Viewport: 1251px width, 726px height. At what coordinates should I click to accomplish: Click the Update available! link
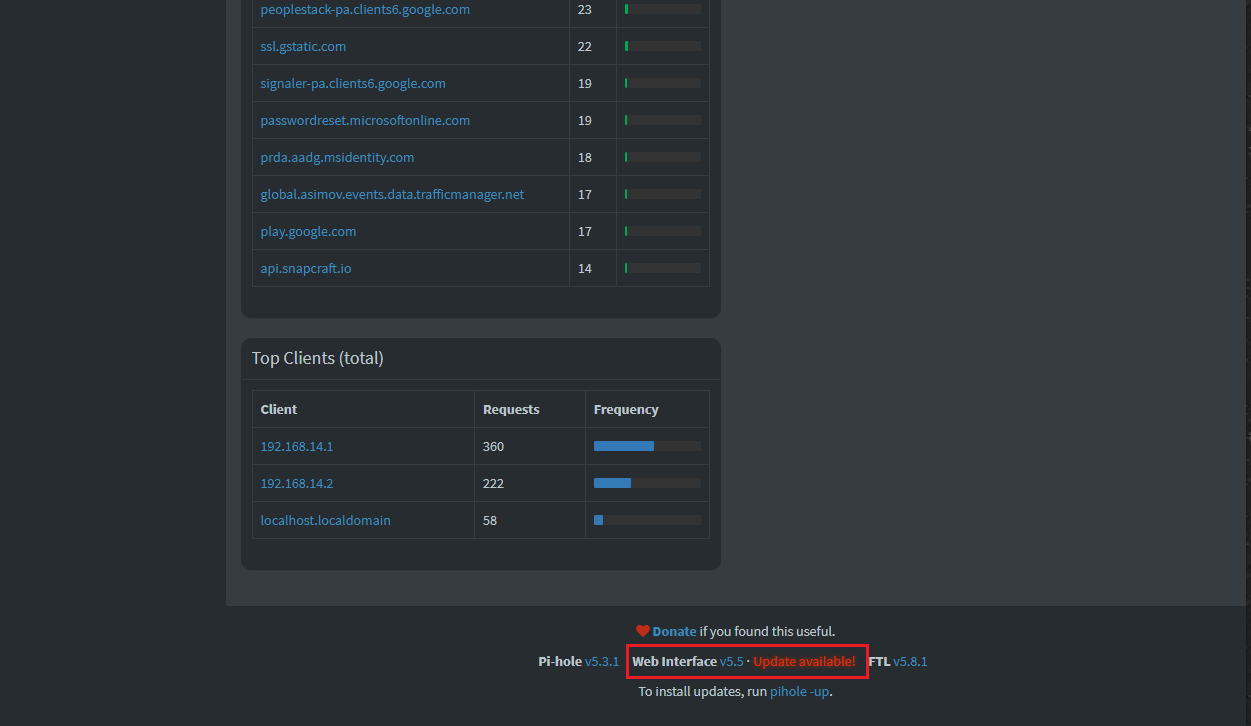[804, 661]
